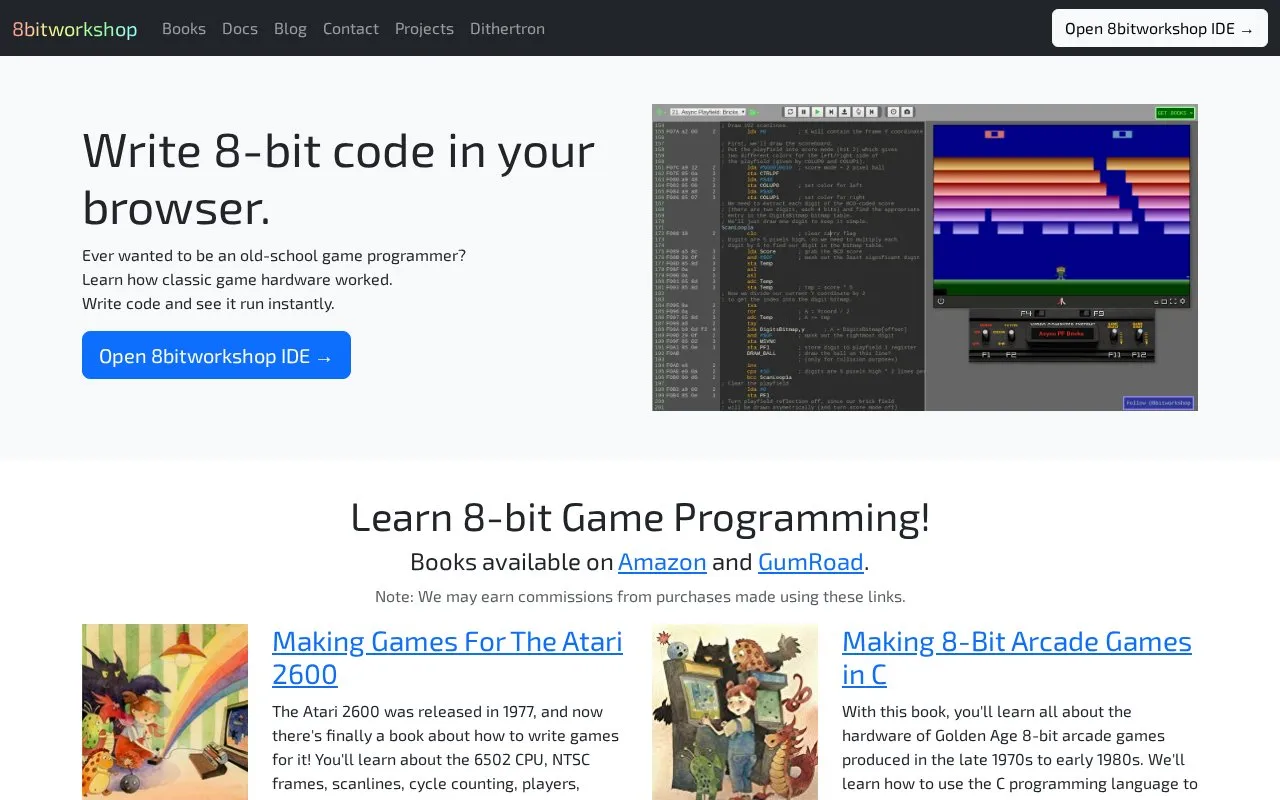Click the Arcade Games book cover image
Screen dimensions: 1280x800
tap(735, 712)
